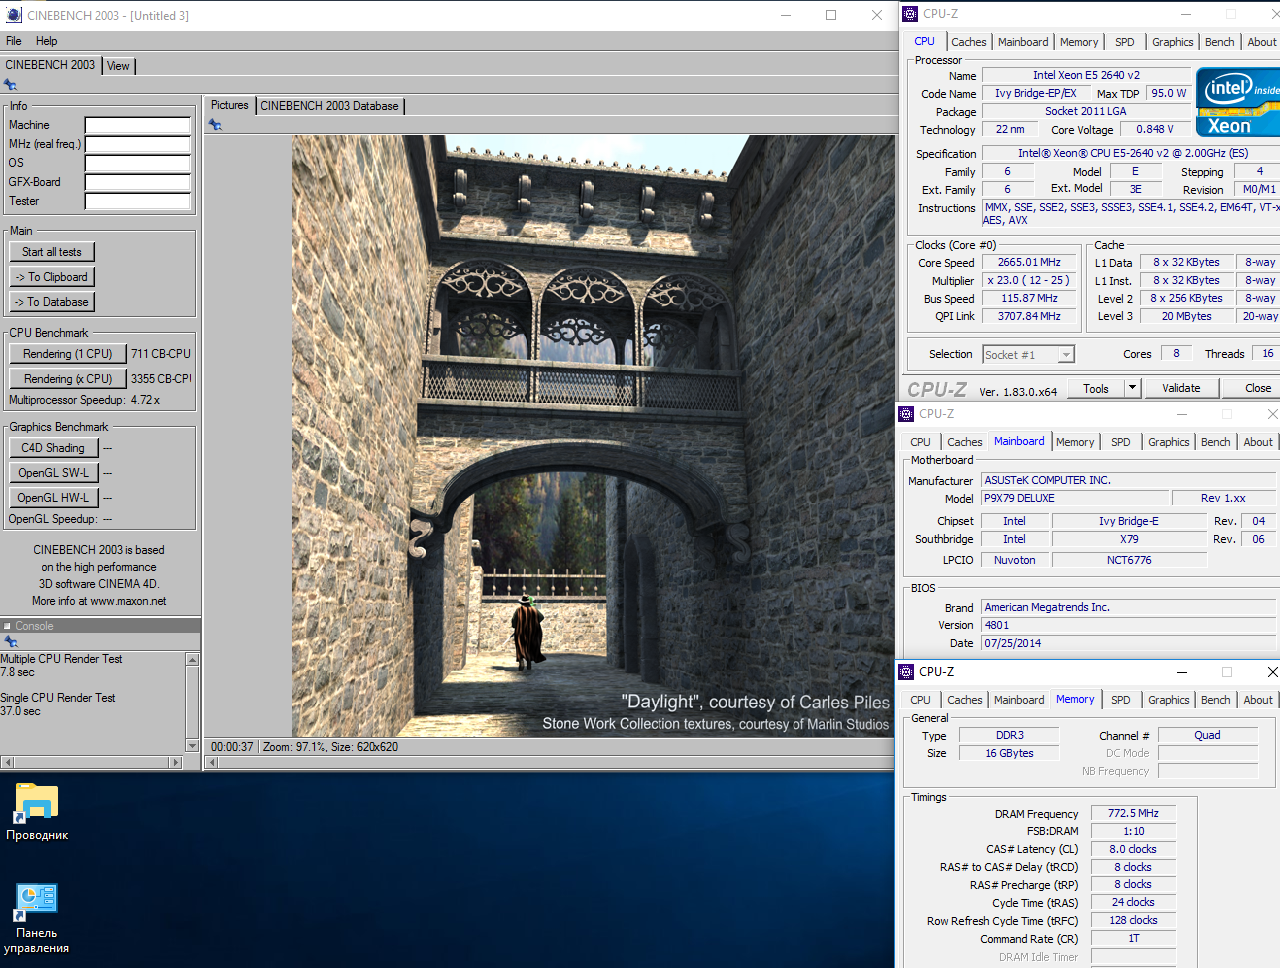1280x968 pixels.
Task: Click the '772.5 MHz' DRAM frequency value
Action: click(x=1133, y=813)
